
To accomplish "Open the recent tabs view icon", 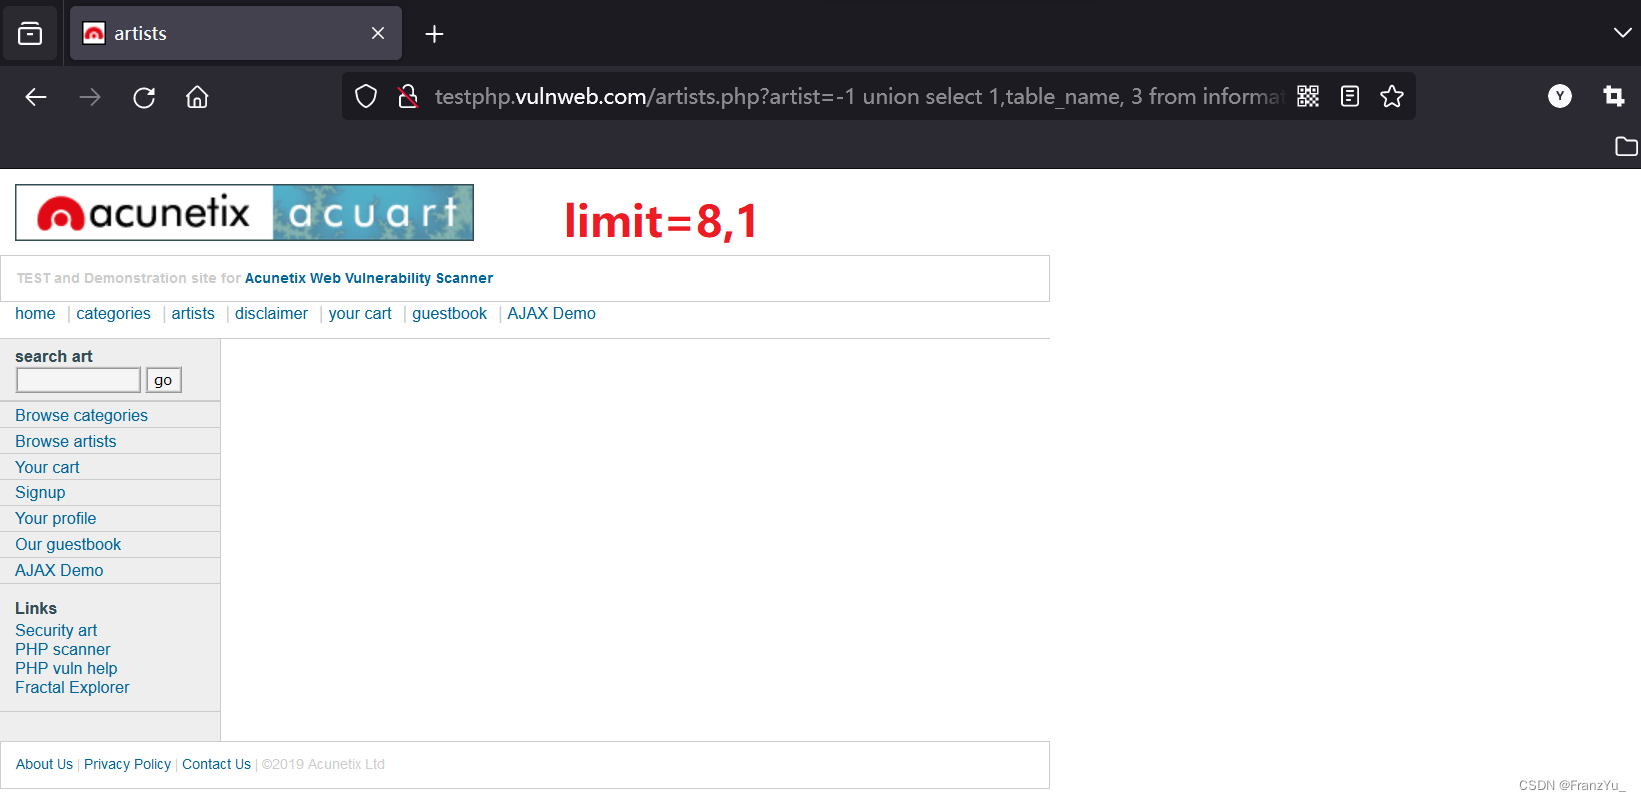I will click(30, 33).
